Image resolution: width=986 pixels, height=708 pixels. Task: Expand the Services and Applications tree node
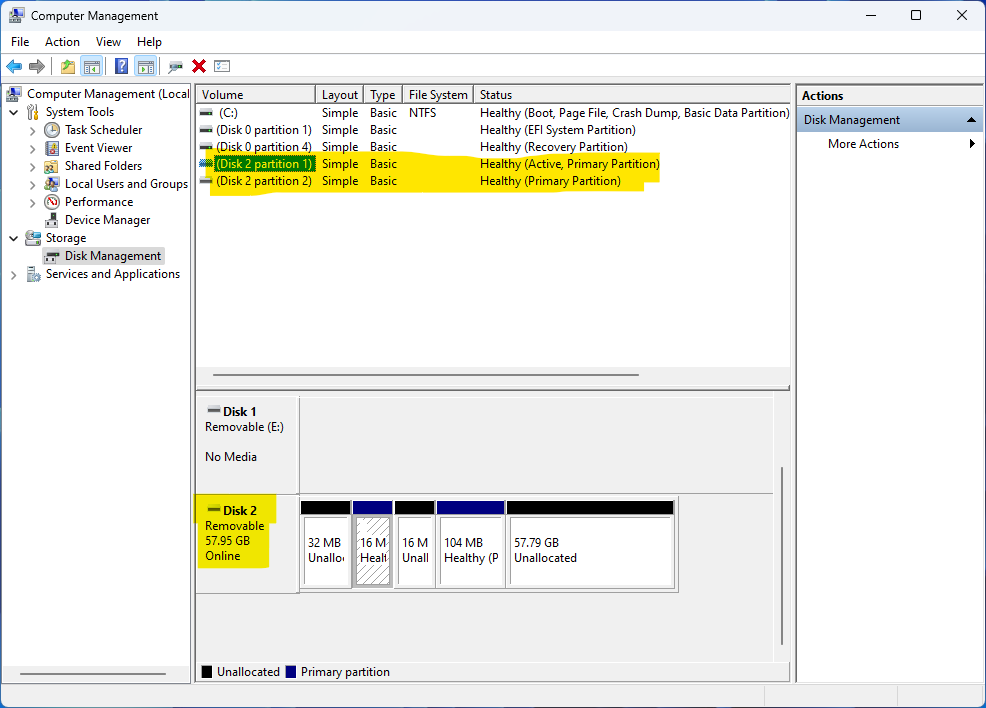(13, 273)
